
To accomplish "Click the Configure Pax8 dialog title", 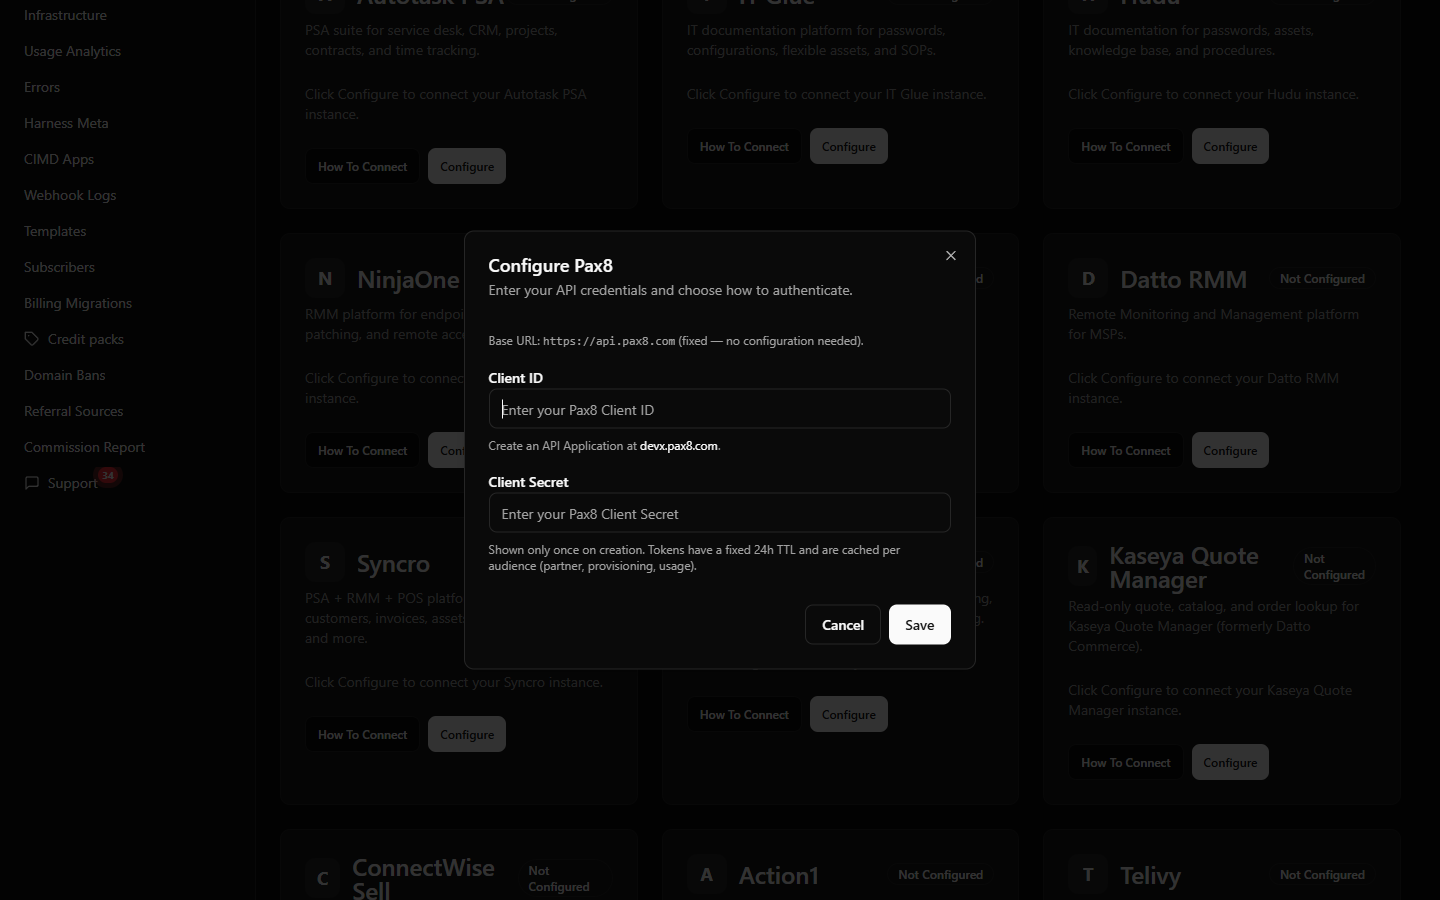I will coord(550,266).
